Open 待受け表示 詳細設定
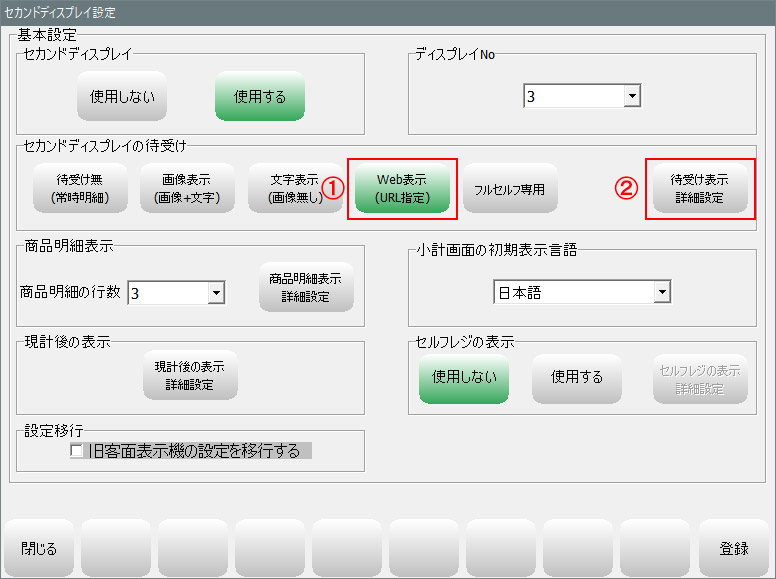776x579 pixels. pyautogui.click(x=699, y=189)
